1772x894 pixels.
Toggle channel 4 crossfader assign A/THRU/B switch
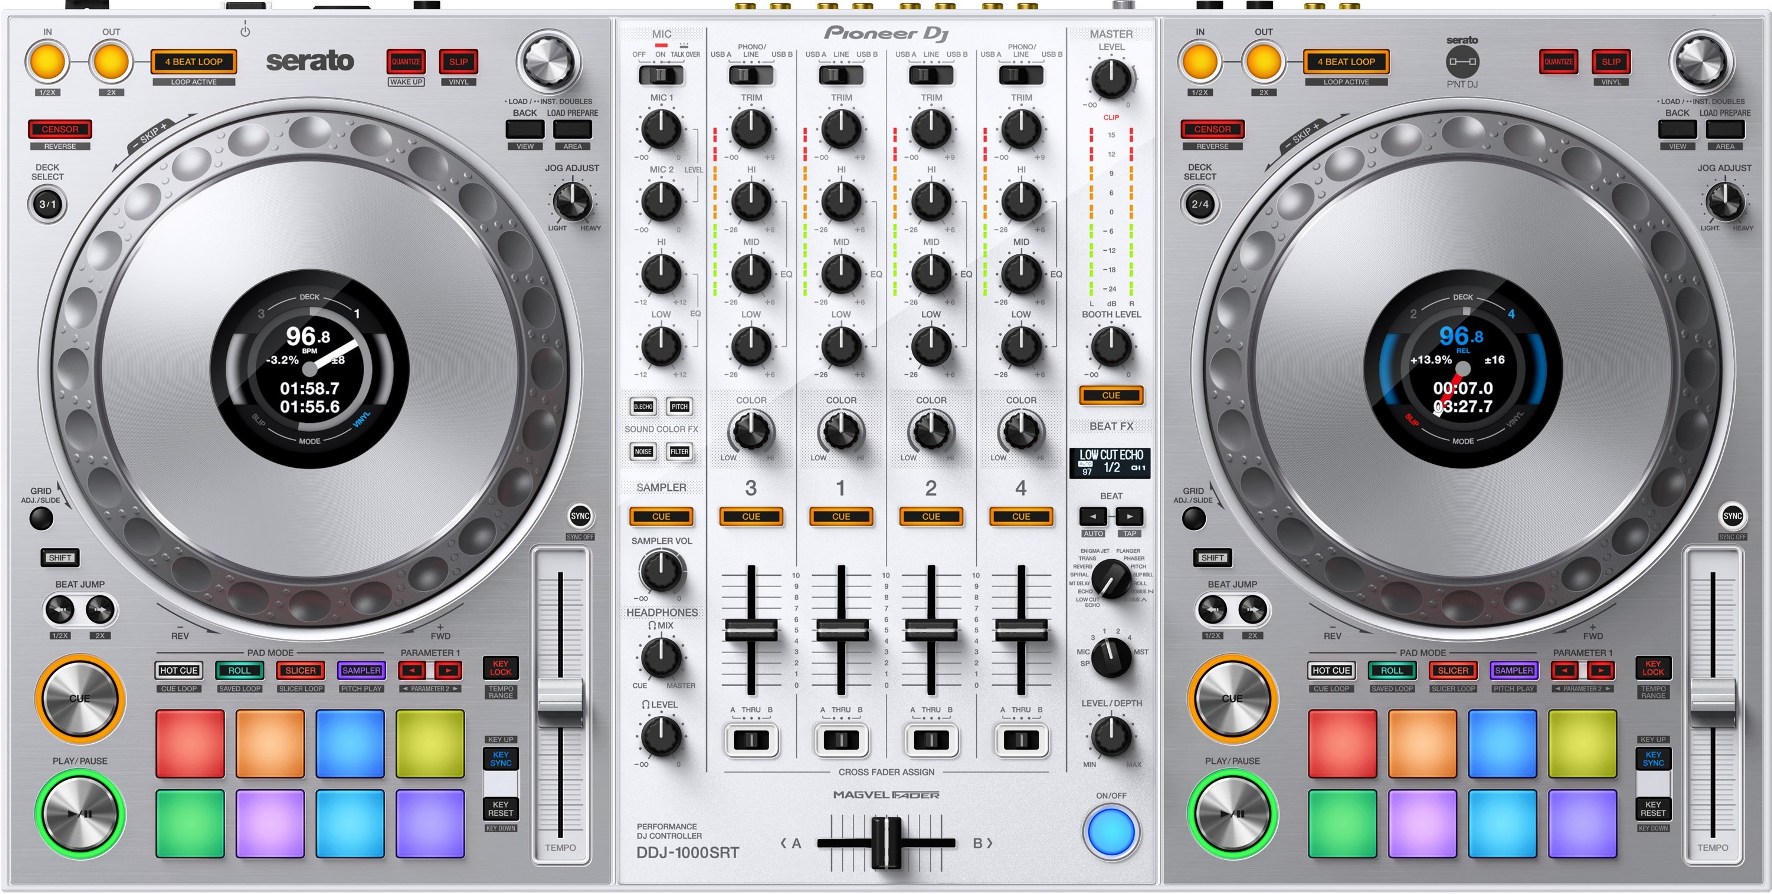[1021, 740]
